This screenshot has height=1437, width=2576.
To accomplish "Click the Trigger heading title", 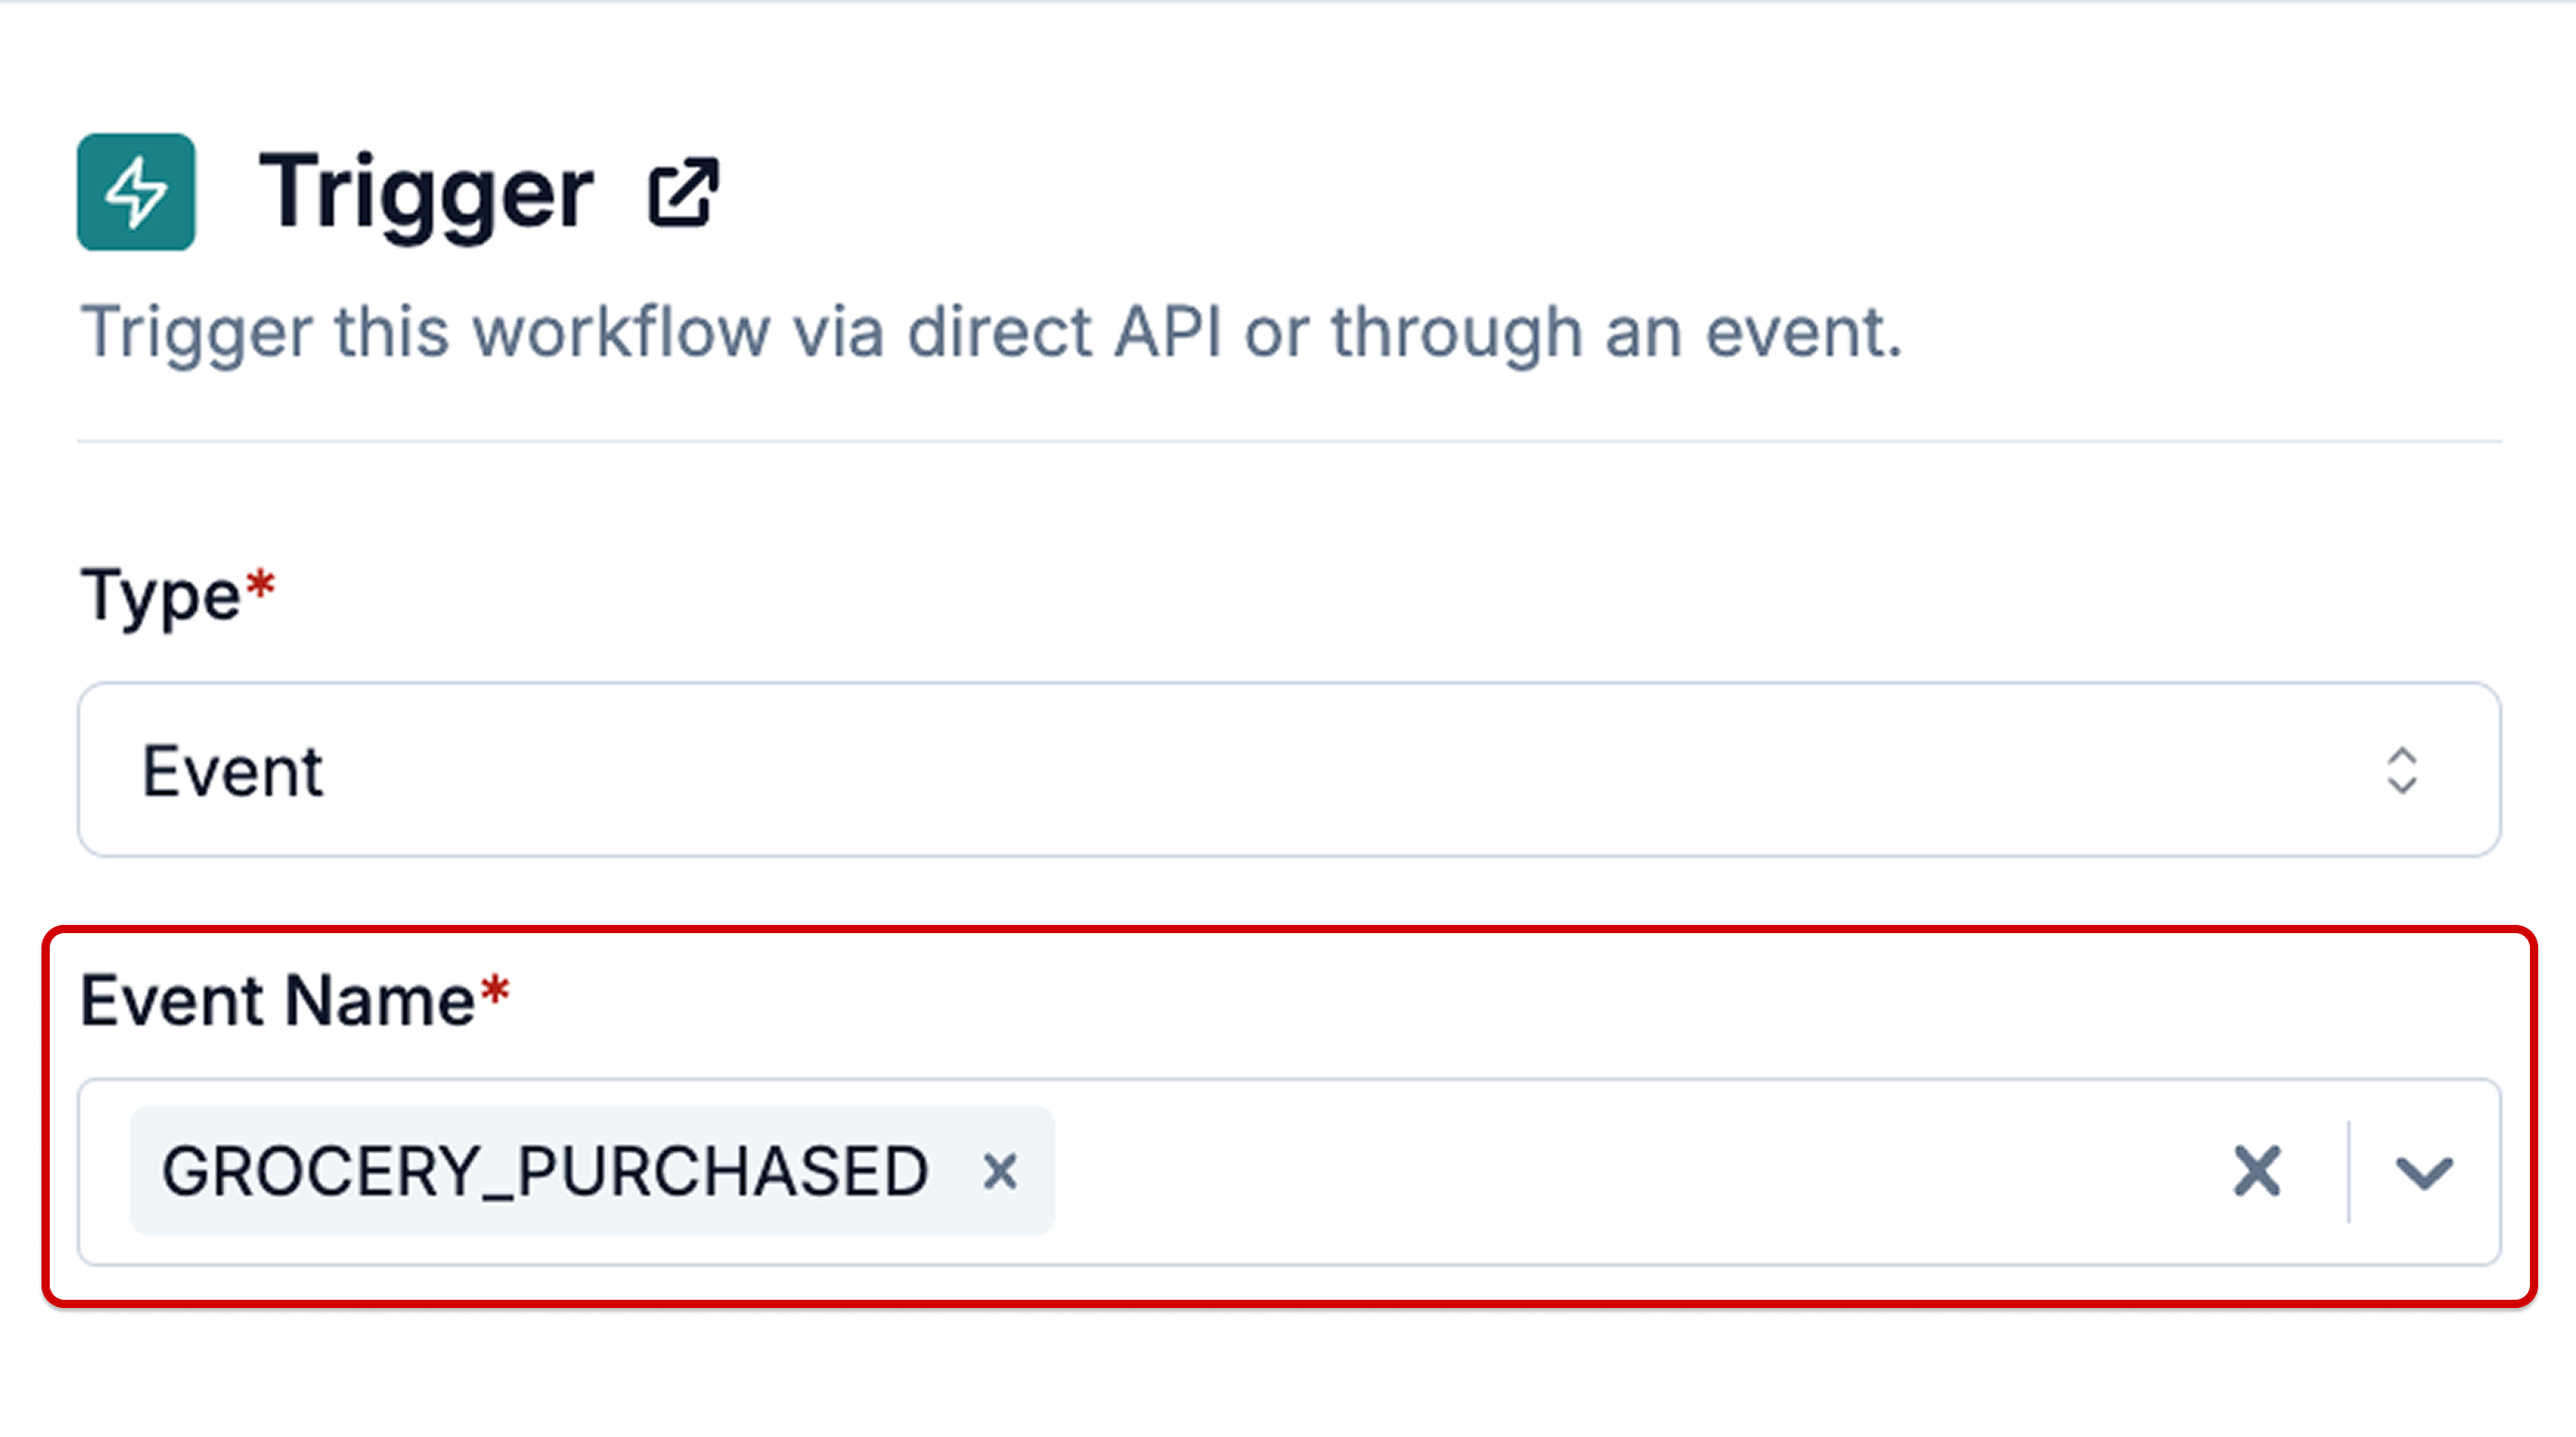I will point(427,193).
